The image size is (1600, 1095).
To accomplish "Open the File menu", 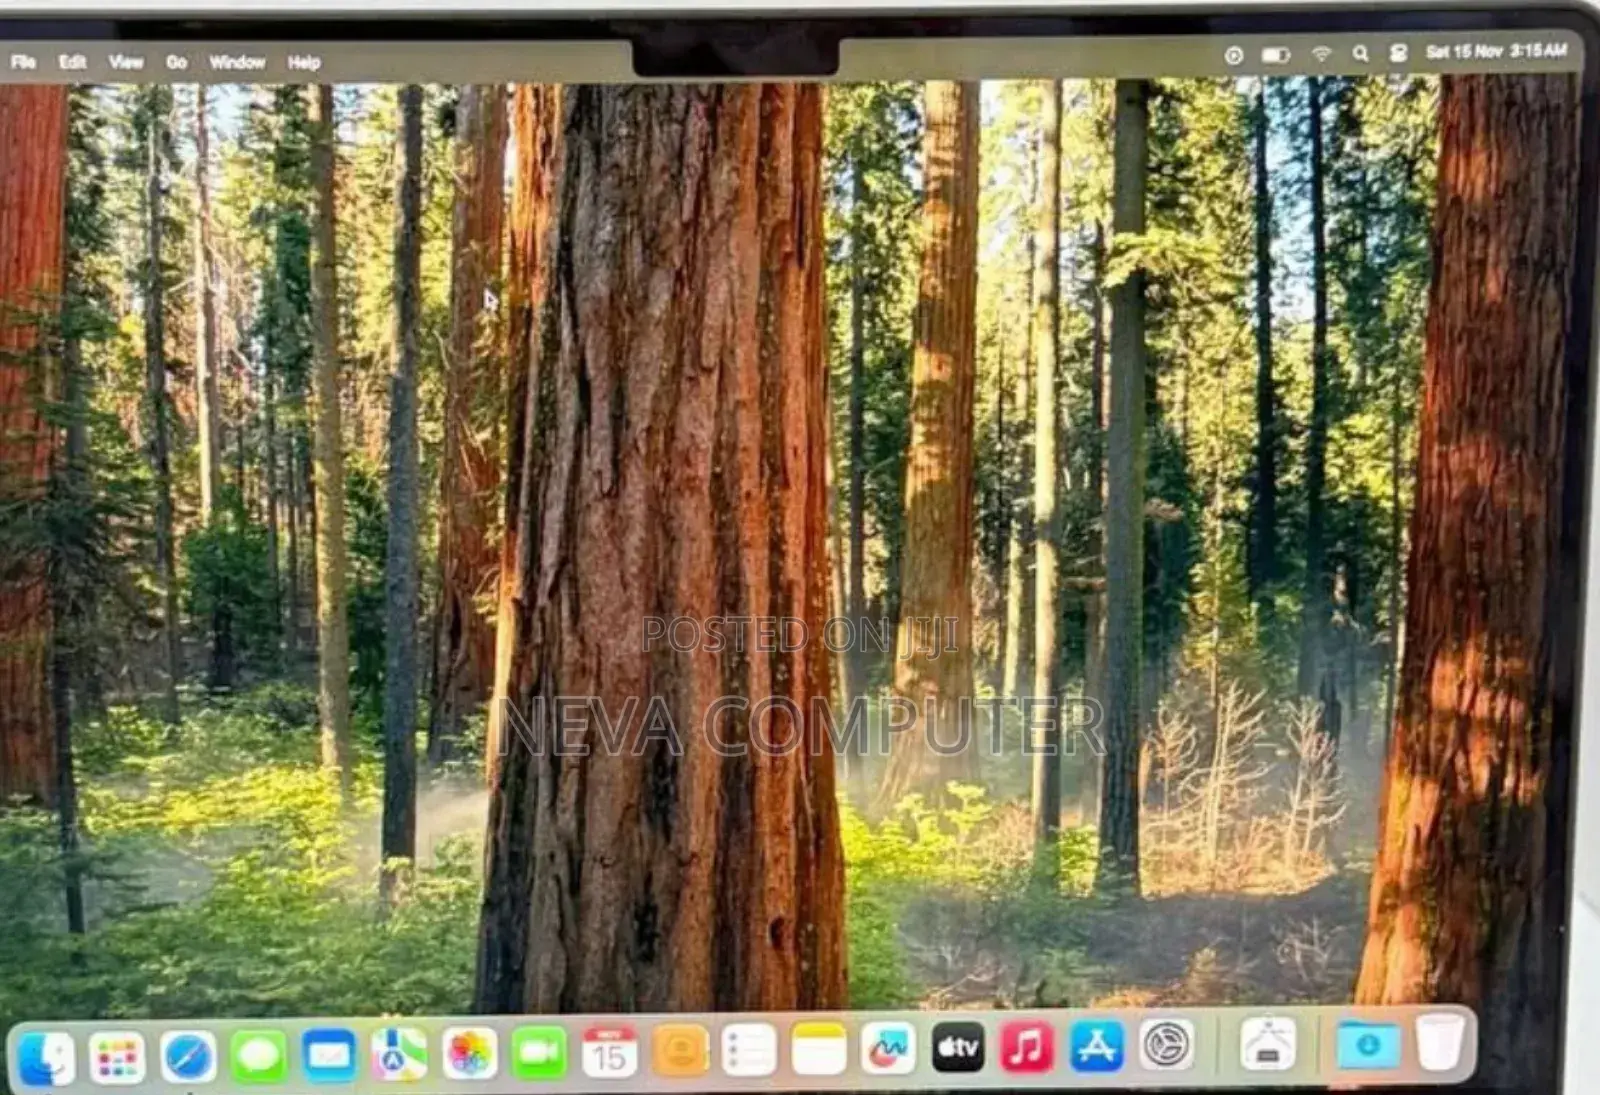I will 23,62.
